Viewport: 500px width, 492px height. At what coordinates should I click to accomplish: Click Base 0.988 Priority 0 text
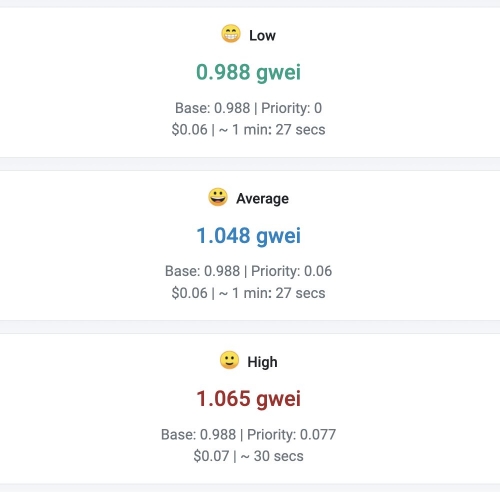(249, 108)
